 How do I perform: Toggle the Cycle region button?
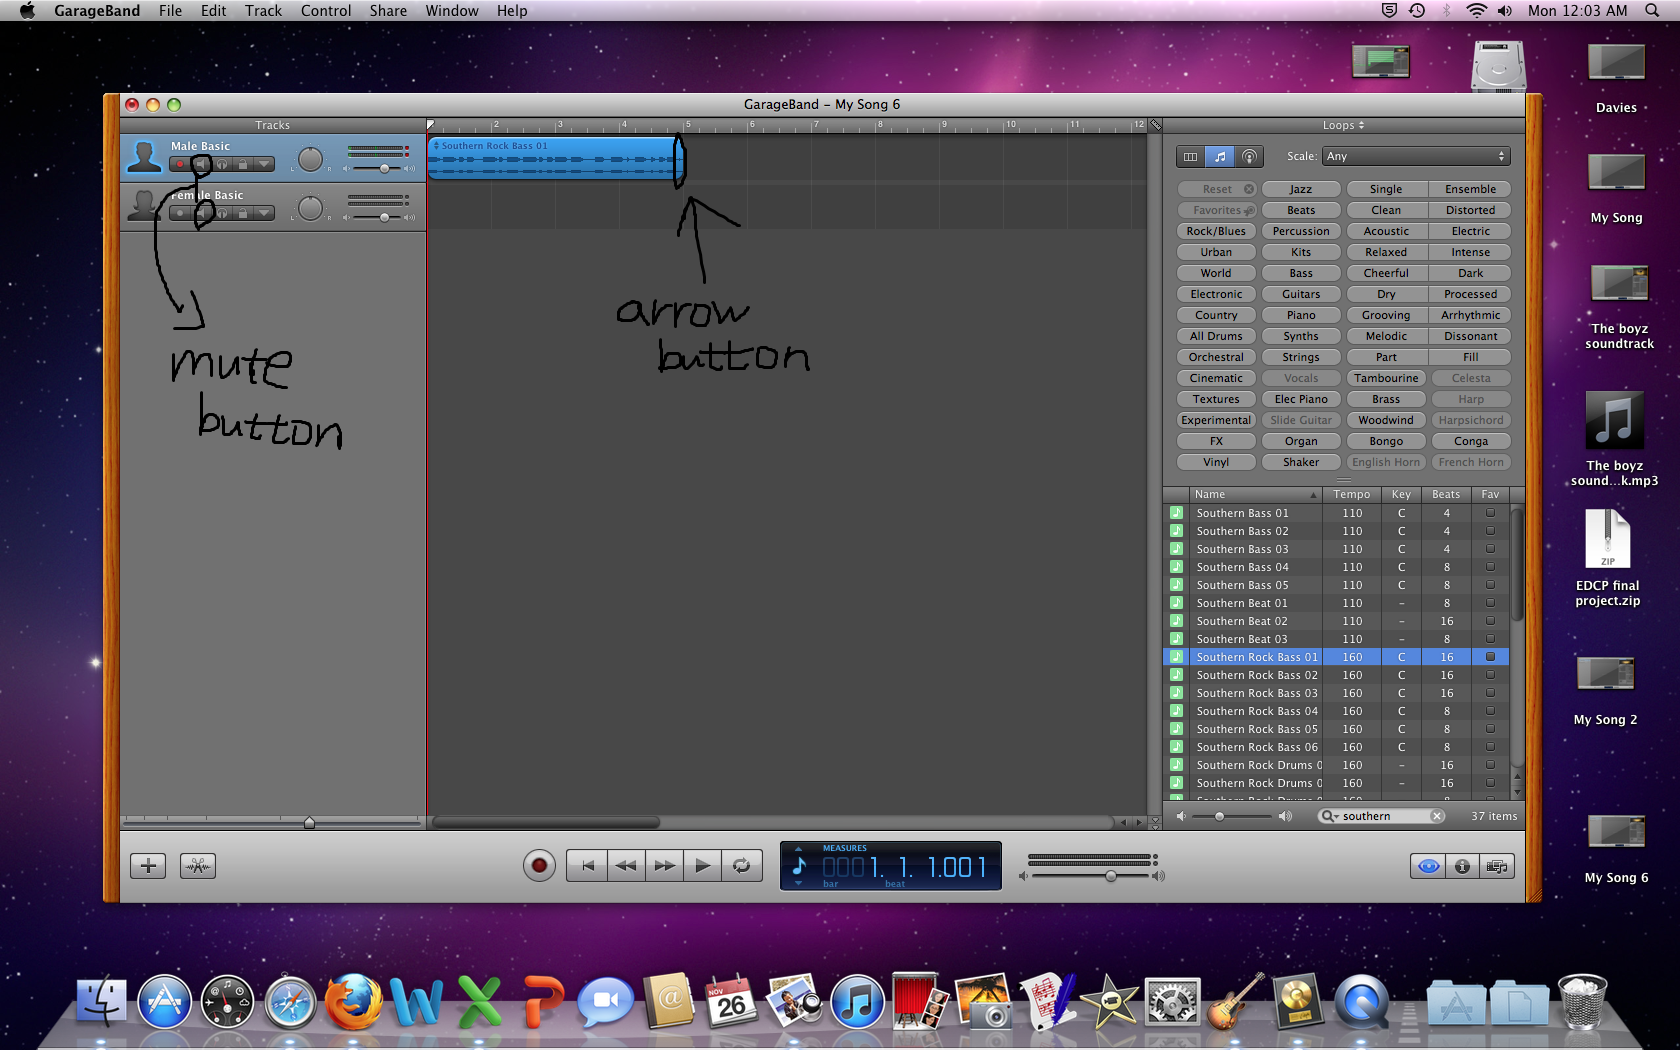pos(742,866)
